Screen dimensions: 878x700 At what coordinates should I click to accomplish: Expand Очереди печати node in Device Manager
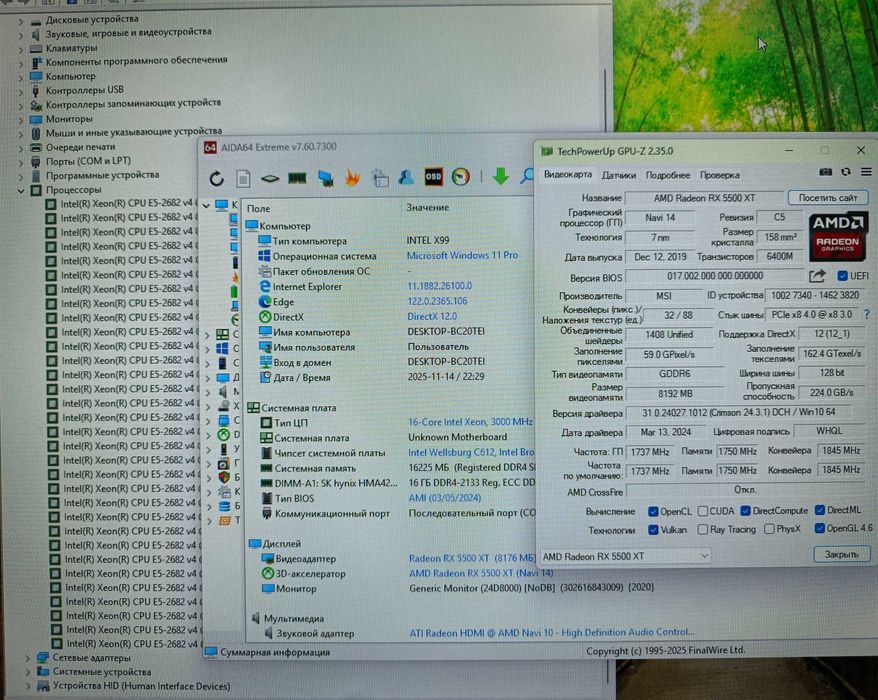click(21, 148)
